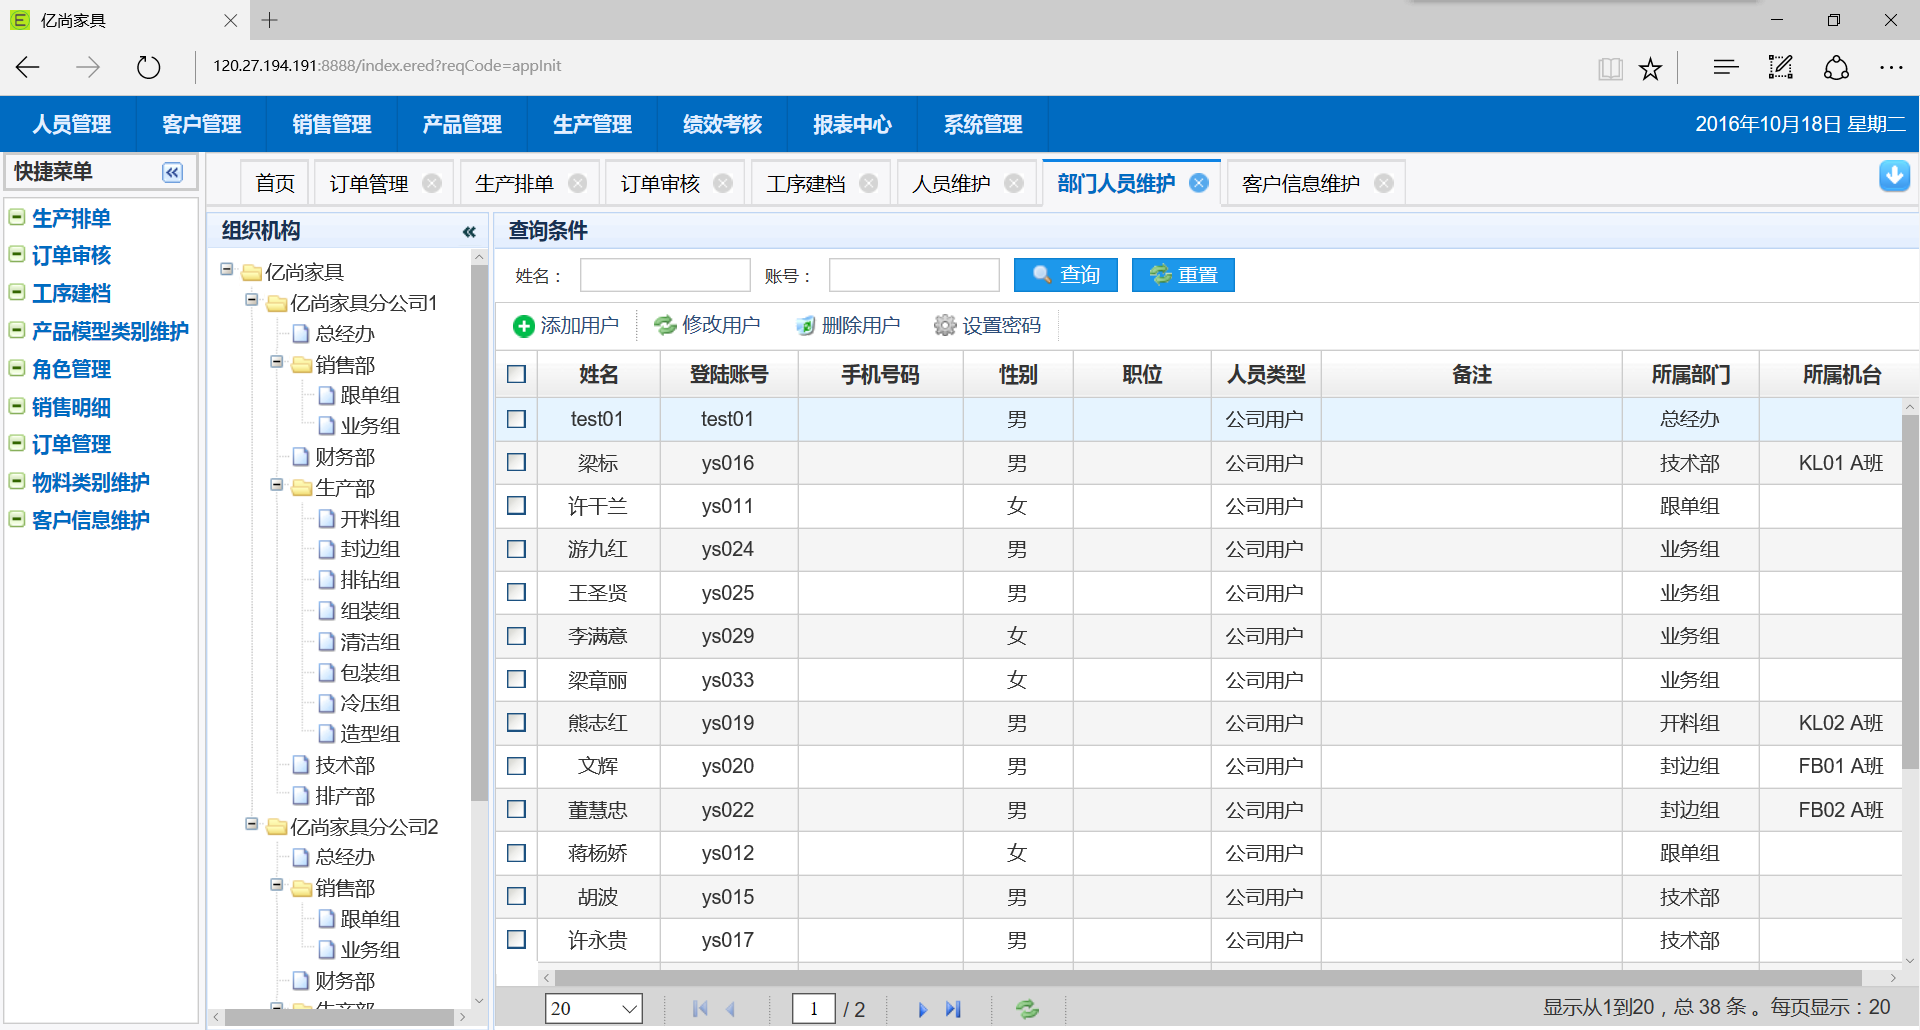
Task: Click the delete user icon
Action: tap(805, 326)
